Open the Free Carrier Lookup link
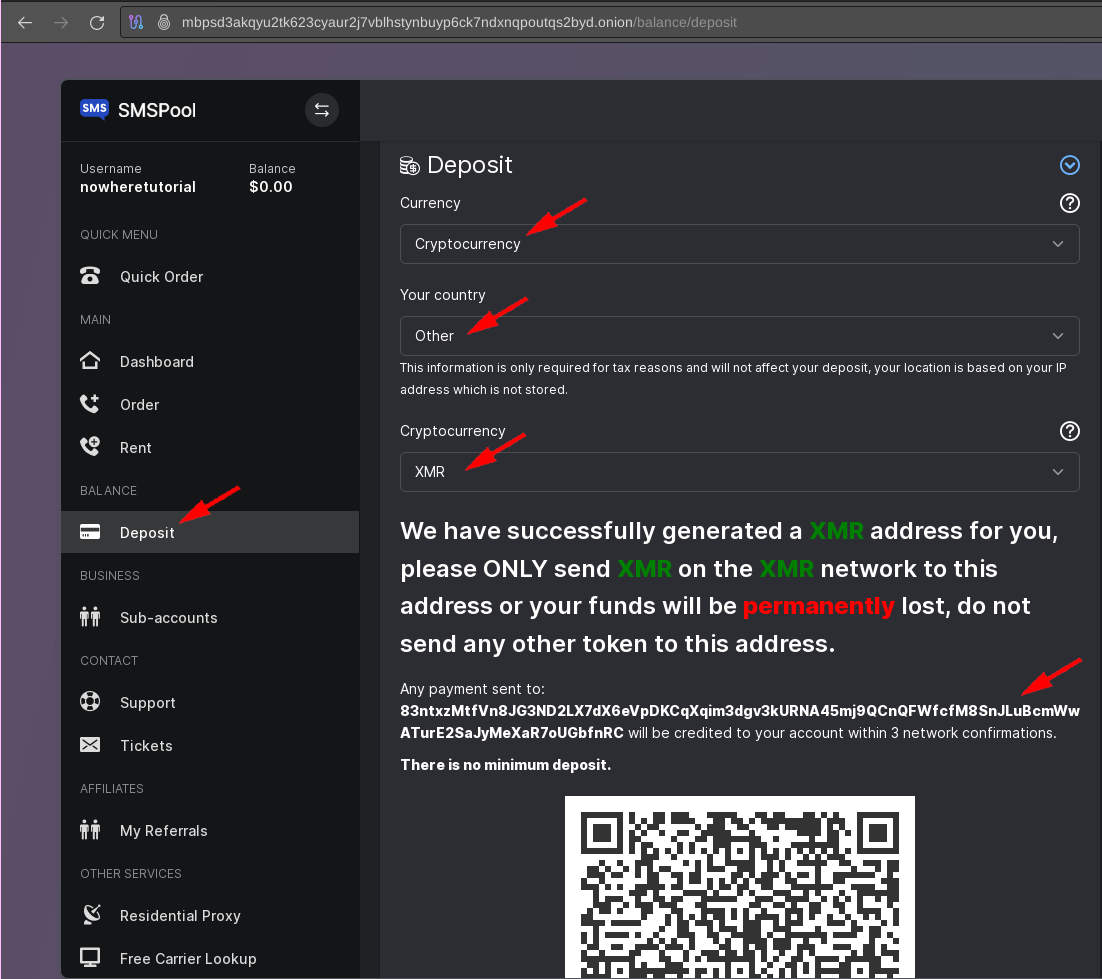Viewport: 1102px width, 979px height. (210, 959)
